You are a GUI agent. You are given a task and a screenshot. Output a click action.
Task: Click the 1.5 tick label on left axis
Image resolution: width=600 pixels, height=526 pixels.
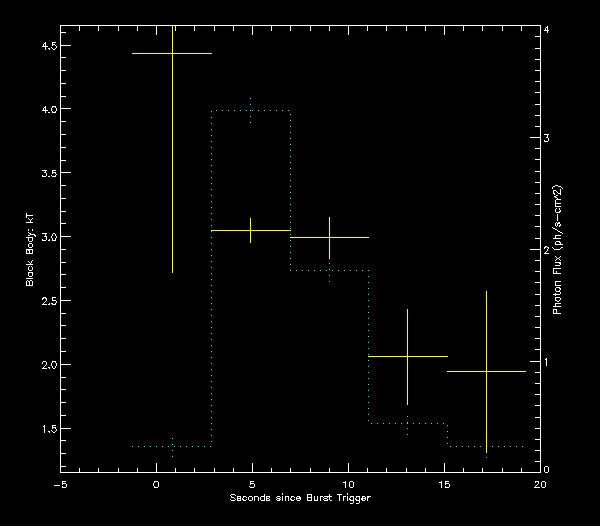[x=44, y=428]
